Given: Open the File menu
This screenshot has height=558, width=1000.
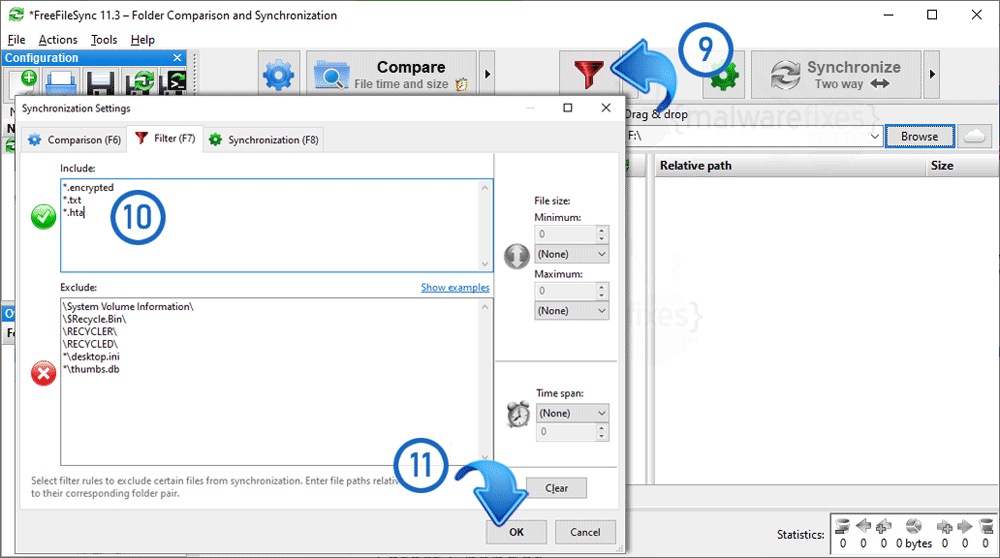Looking at the screenshot, I should pyautogui.click(x=17, y=40).
